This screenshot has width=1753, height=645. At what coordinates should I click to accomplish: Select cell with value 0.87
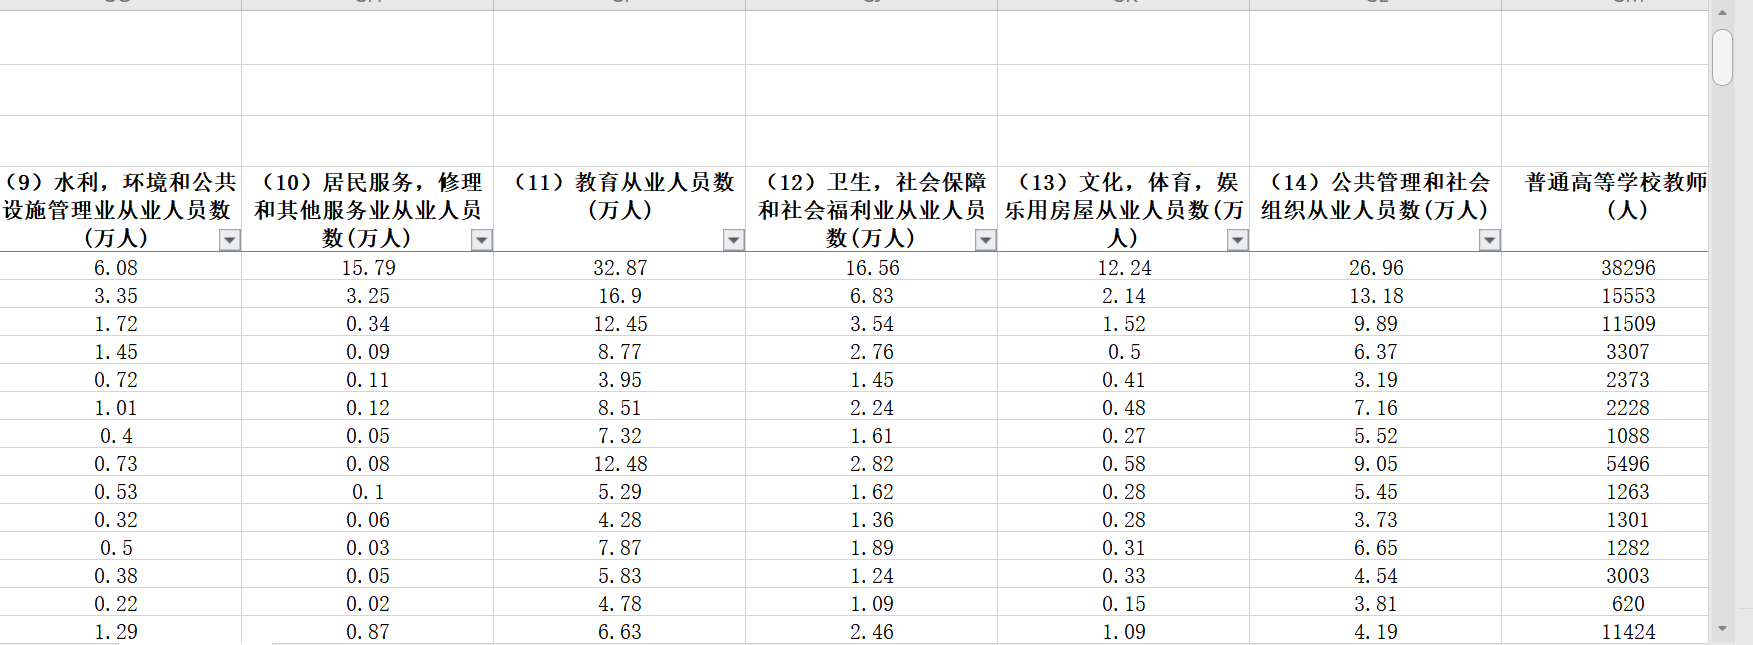point(368,632)
